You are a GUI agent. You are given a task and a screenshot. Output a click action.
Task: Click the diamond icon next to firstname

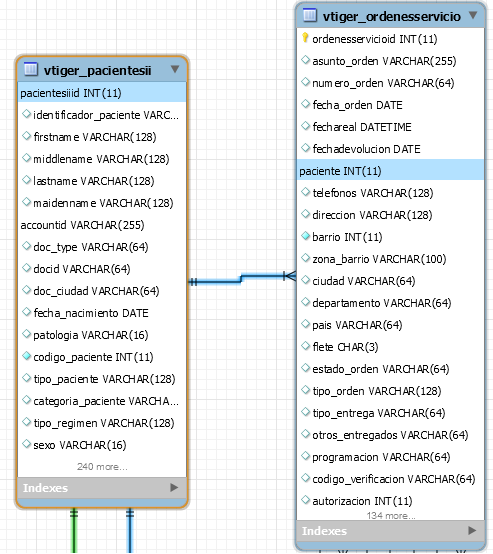tap(27, 136)
